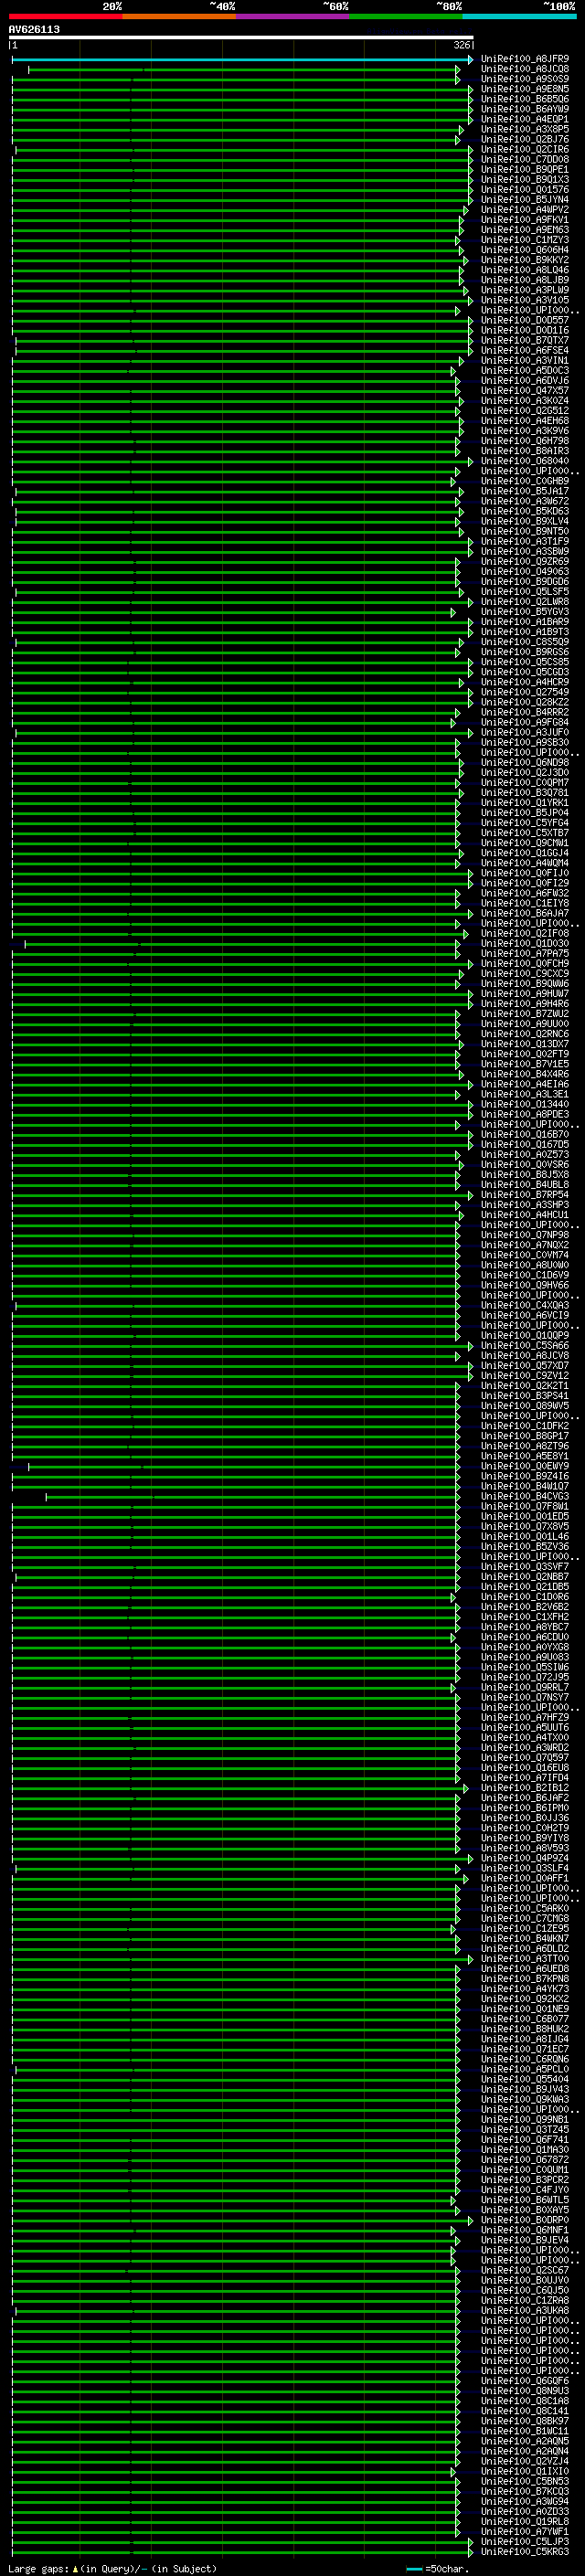Viewport: 585px width, 2576px height.
Task: Click the purple ~60% identity legend bar
Action: click(x=293, y=16)
